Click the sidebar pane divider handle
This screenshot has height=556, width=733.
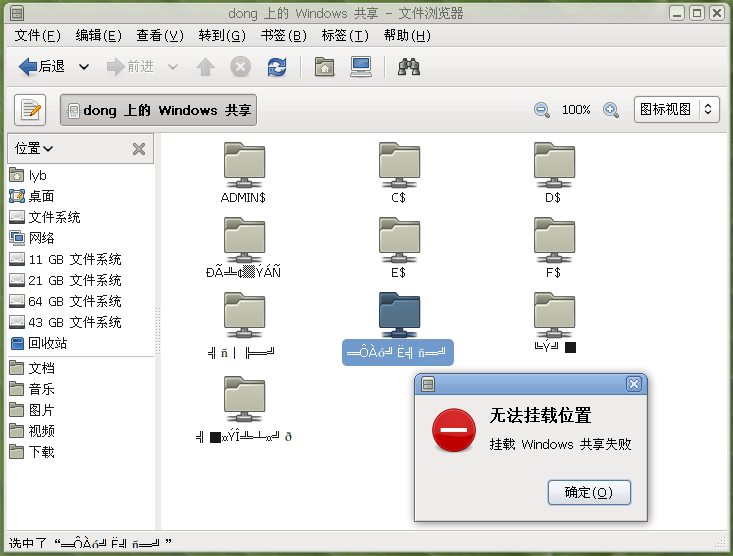click(158, 331)
